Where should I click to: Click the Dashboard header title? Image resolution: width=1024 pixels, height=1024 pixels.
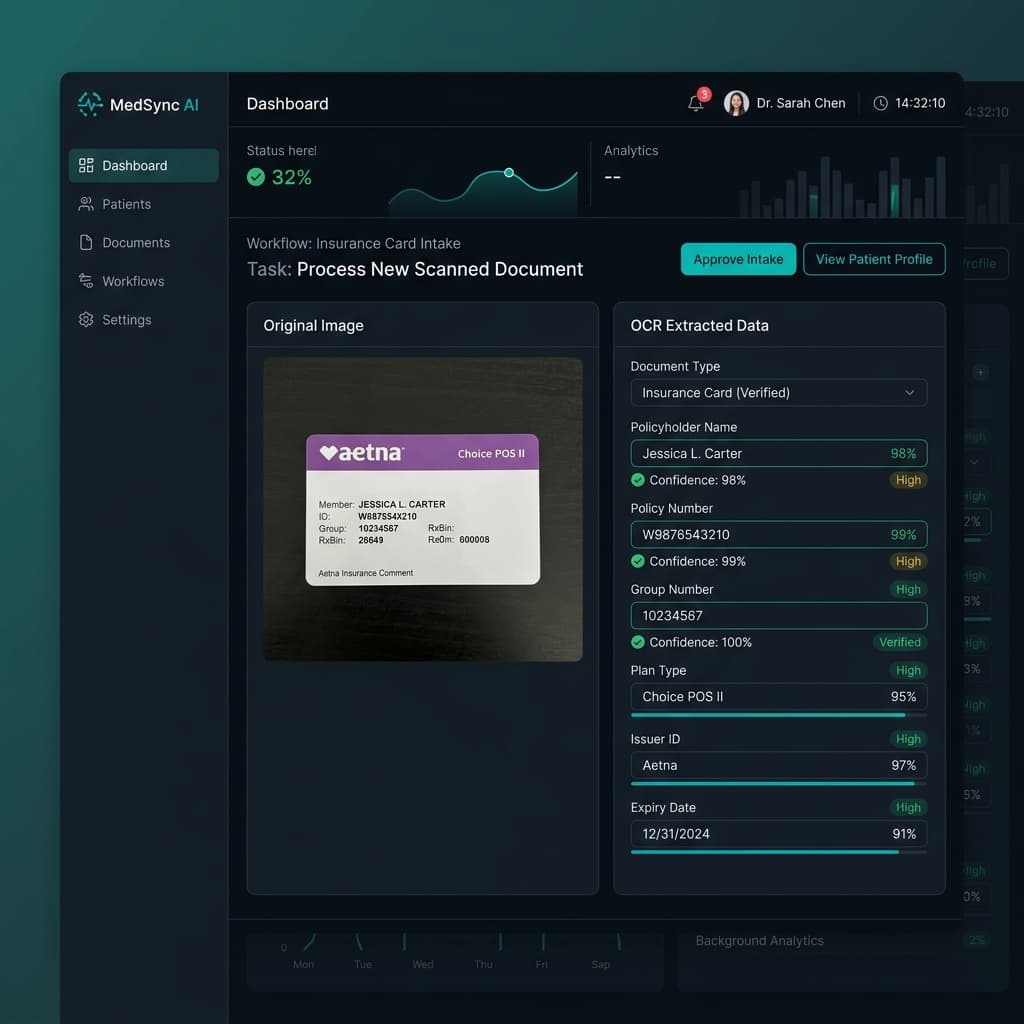(287, 103)
